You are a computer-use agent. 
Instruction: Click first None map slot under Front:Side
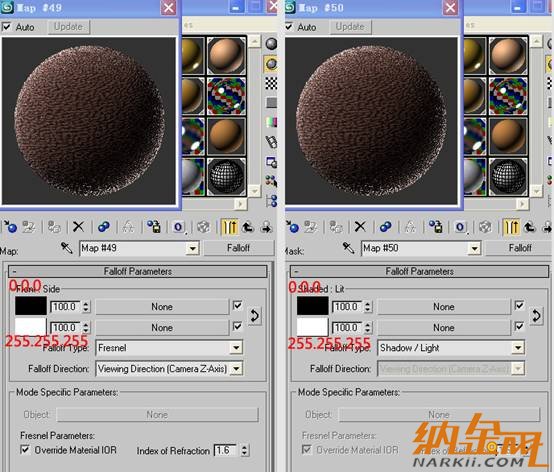[x=162, y=307]
